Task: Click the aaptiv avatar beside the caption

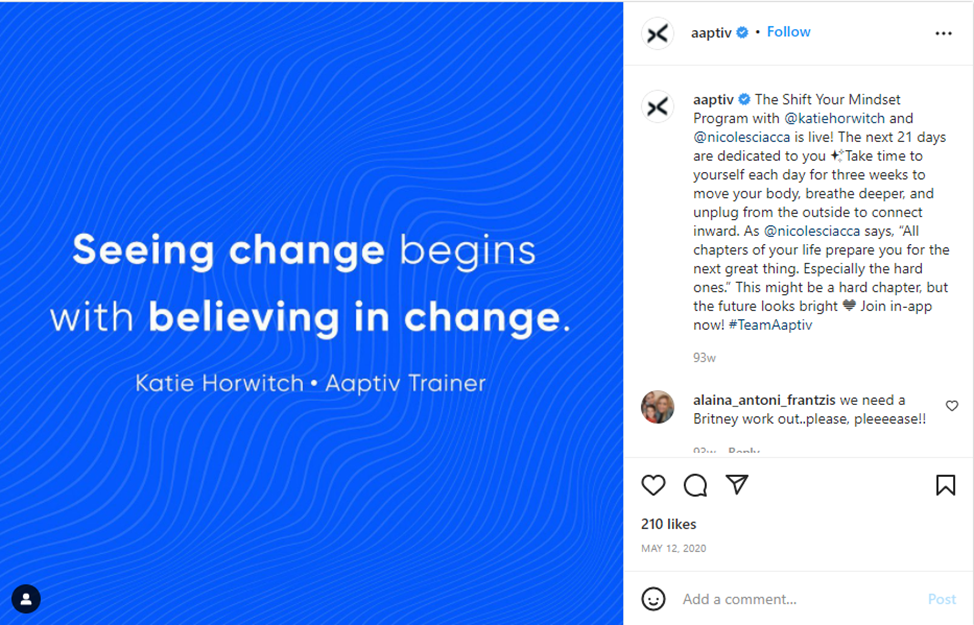Action: [657, 106]
